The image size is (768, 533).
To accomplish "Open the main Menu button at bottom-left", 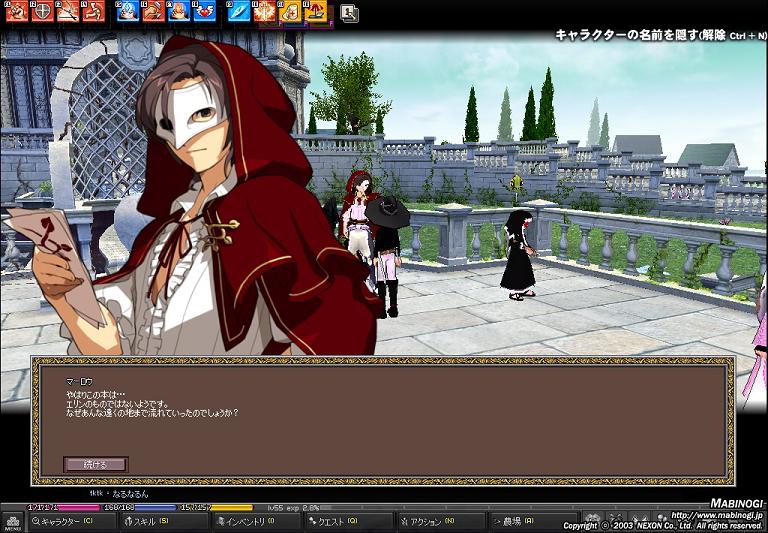I will pos(12,522).
